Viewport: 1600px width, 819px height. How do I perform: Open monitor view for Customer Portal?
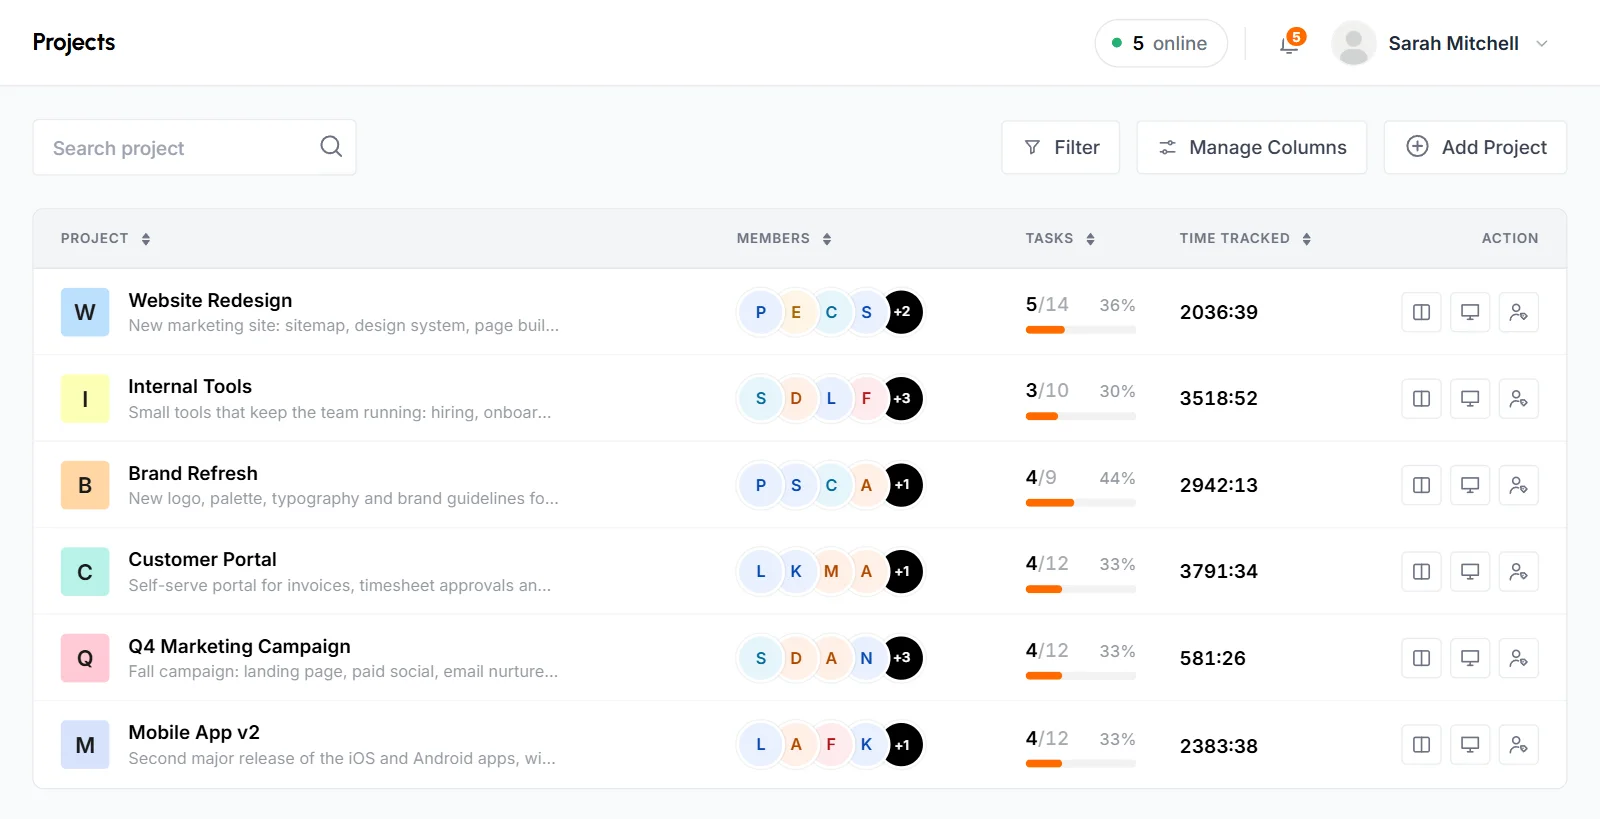pos(1470,571)
